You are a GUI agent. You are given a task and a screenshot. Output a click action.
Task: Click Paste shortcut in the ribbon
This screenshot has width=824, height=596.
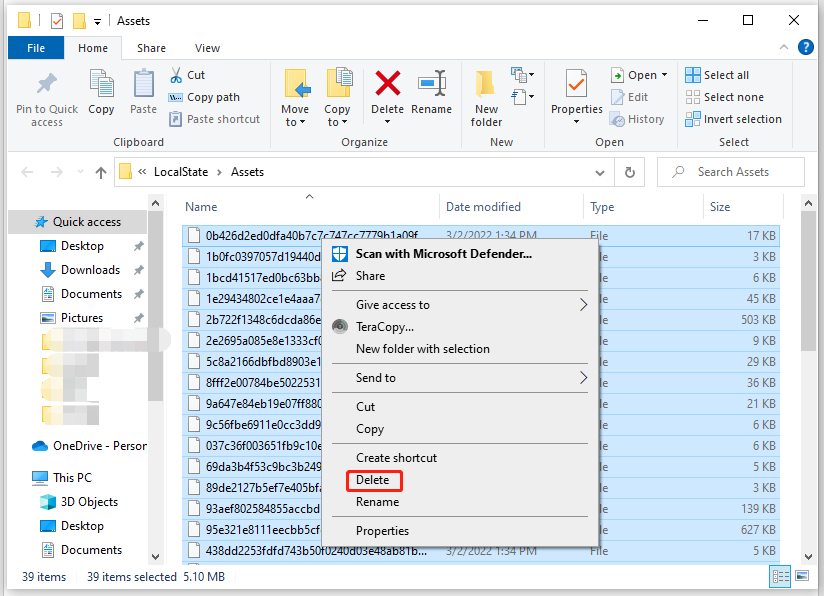[x=214, y=119]
